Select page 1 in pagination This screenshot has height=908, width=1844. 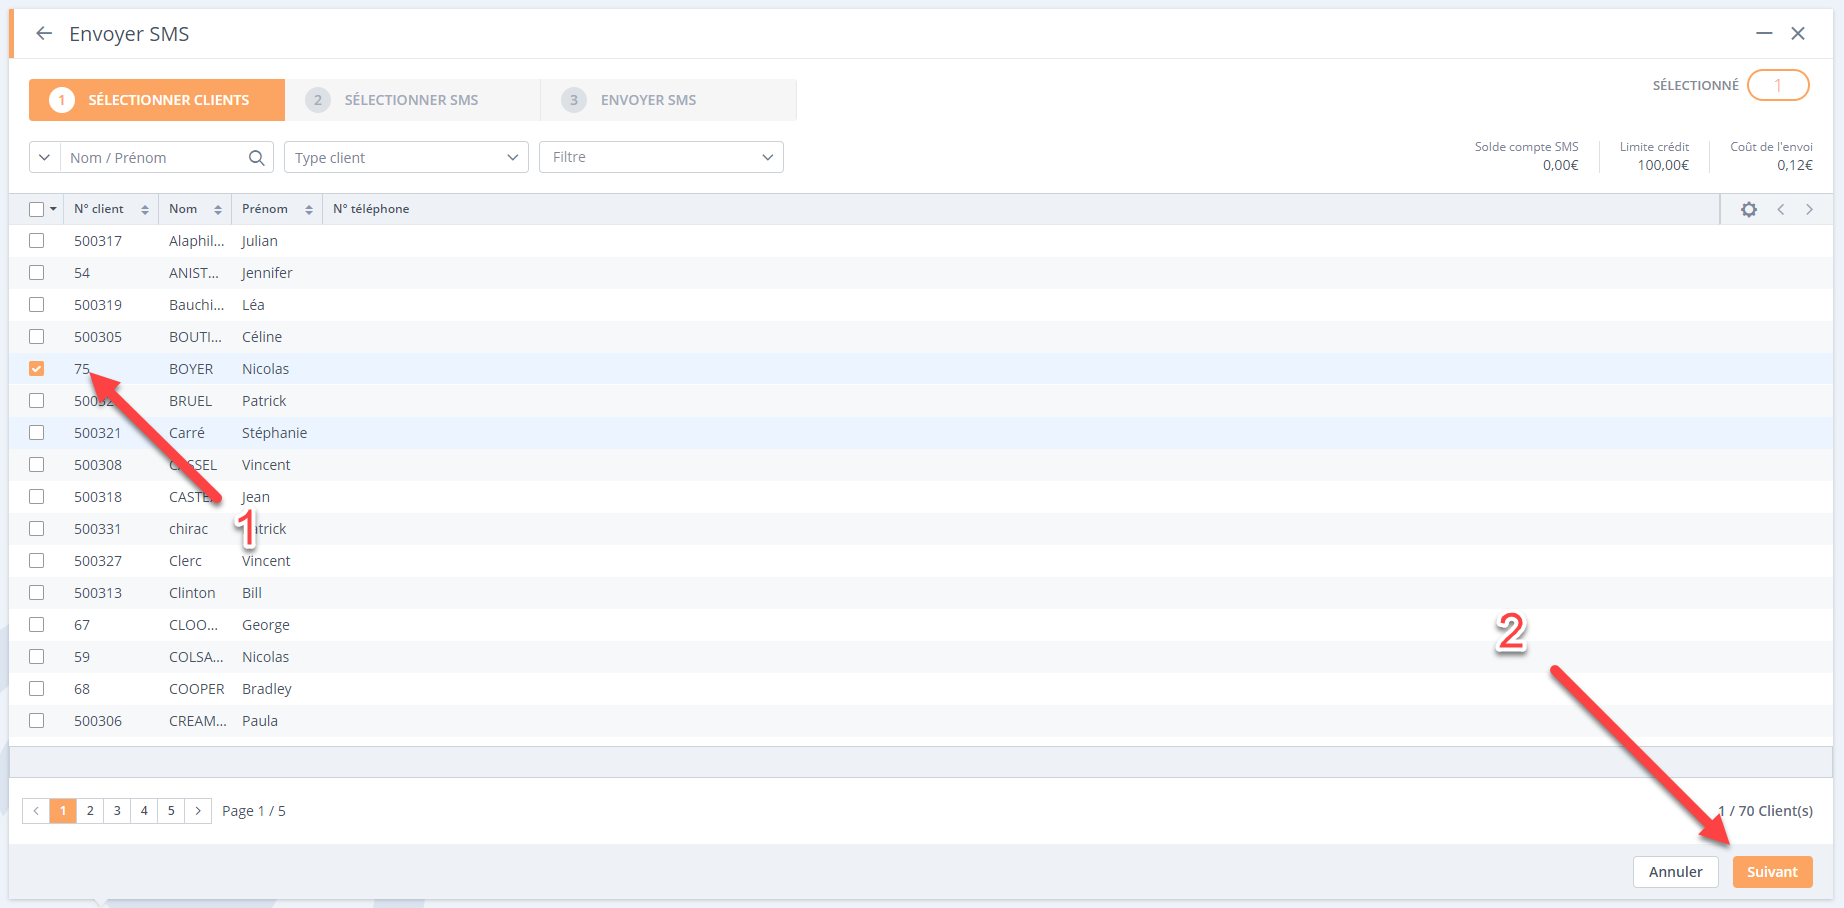63,811
